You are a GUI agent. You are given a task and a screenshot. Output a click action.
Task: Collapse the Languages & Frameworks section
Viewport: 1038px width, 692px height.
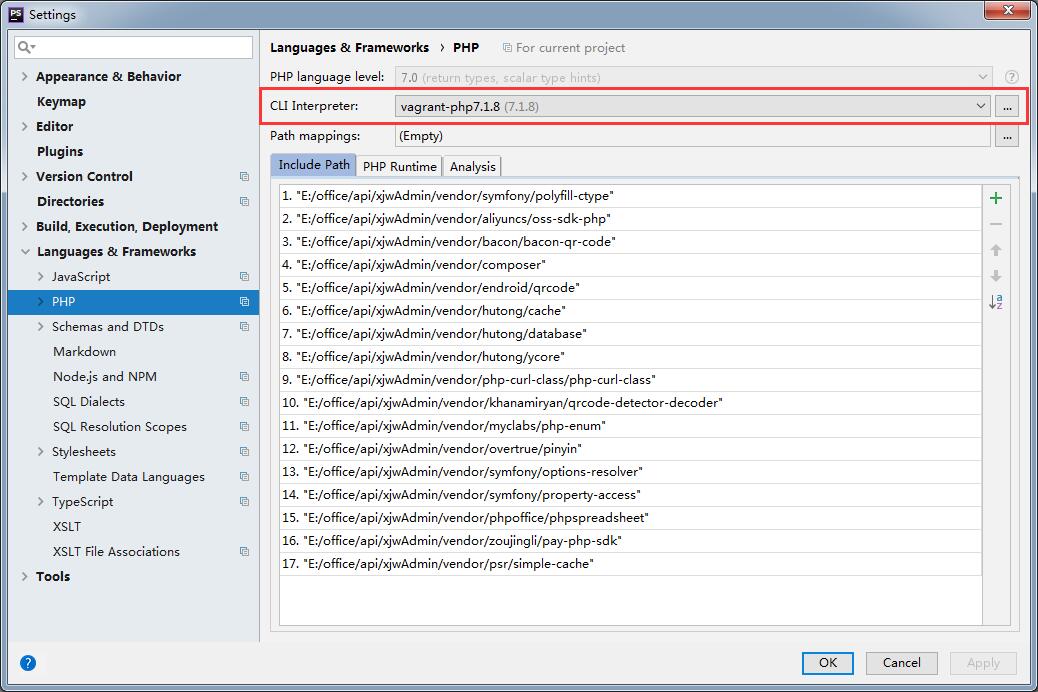24,252
